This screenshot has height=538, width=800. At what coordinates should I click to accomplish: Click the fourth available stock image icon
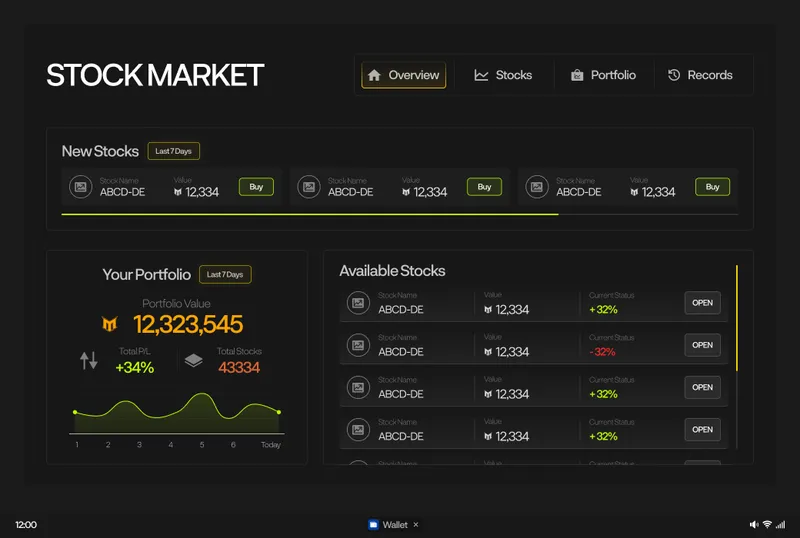(x=358, y=430)
